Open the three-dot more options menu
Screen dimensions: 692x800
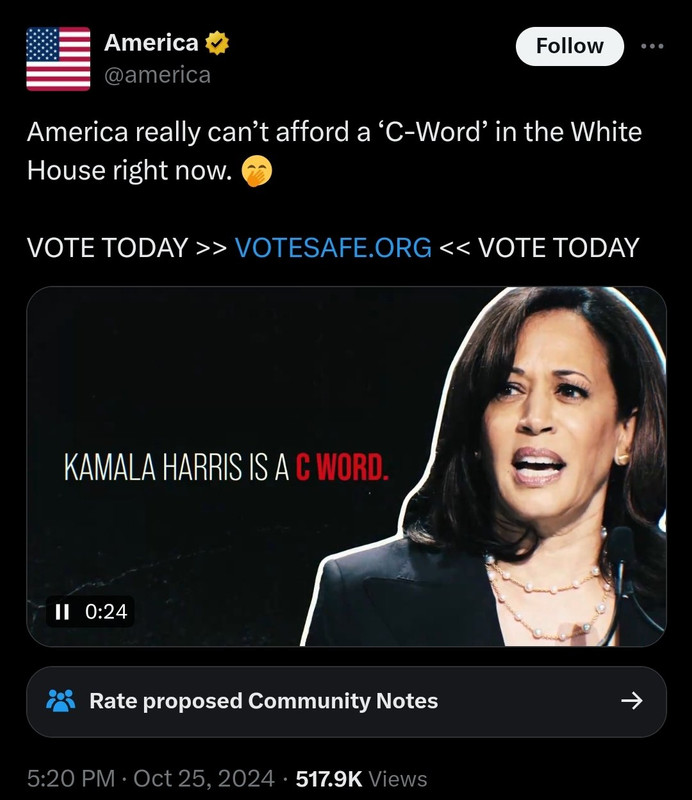(652, 46)
